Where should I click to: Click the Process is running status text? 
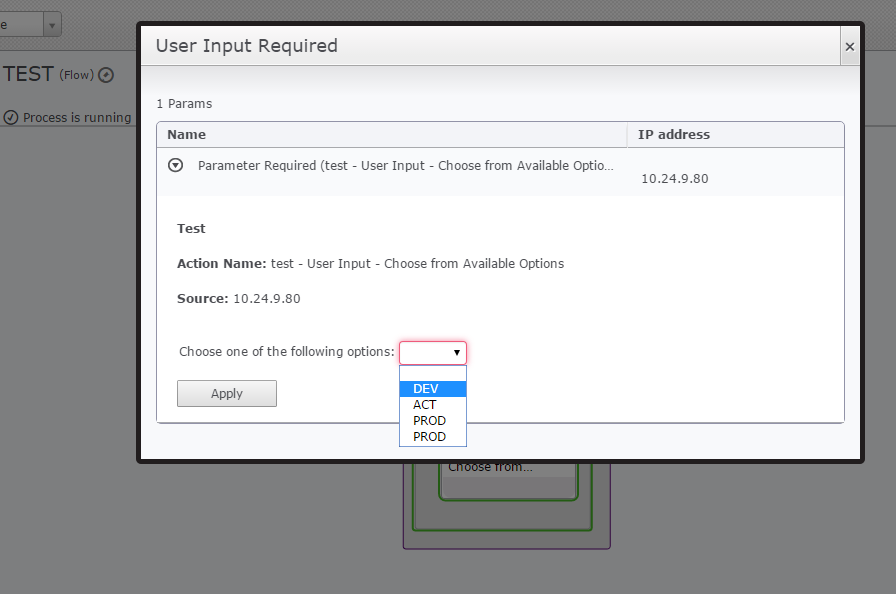[77, 118]
